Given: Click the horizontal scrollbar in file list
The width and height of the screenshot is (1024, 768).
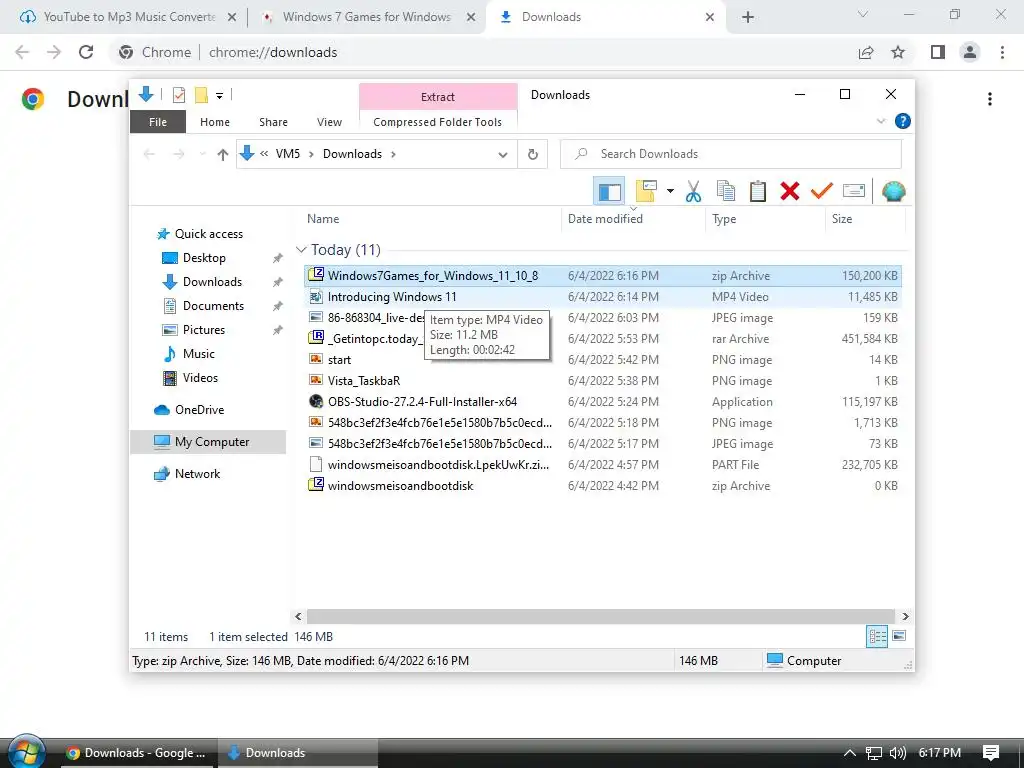Looking at the screenshot, I should (x=600, y=616).
